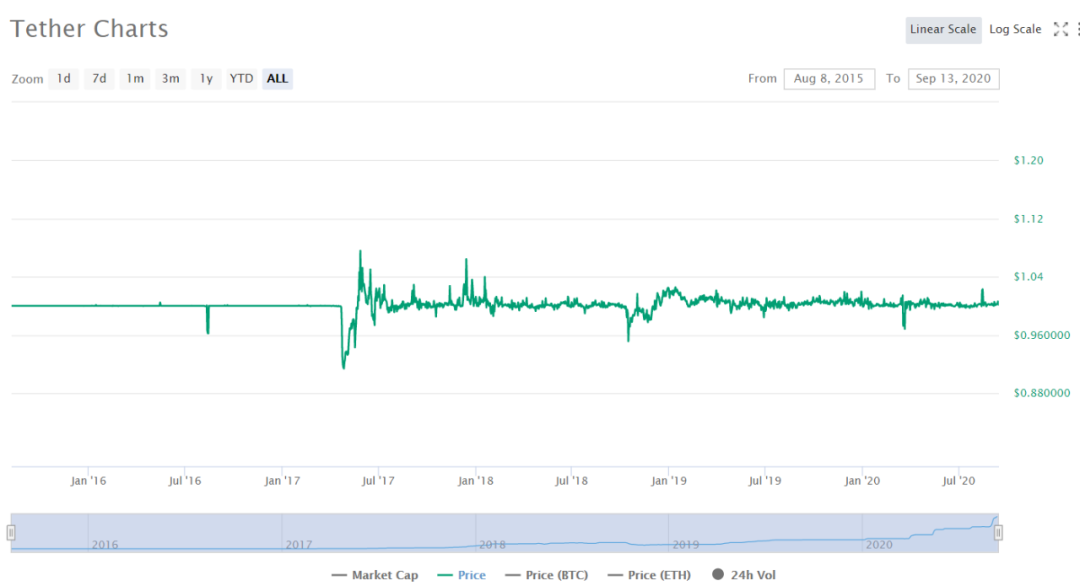Click 2020 in the navigator timeline
The width and height of the screenshot is (1080, 586).
point(879,545)
